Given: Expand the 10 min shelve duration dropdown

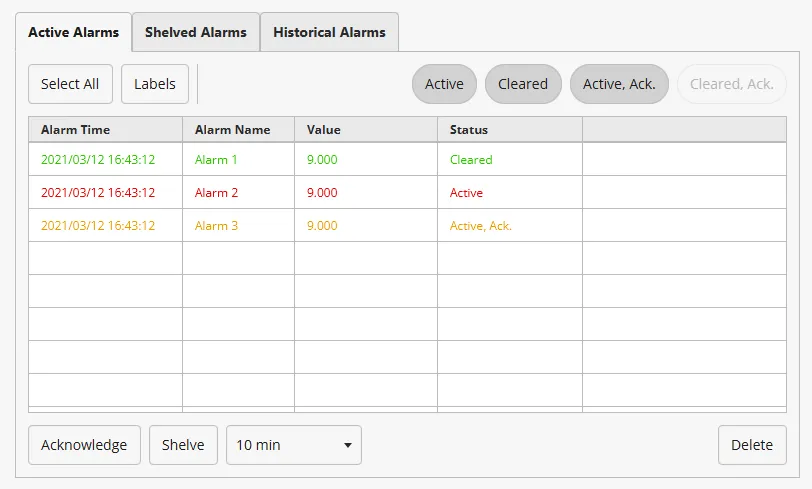Looking at the screenshot, I should click(x=294, y=445).
